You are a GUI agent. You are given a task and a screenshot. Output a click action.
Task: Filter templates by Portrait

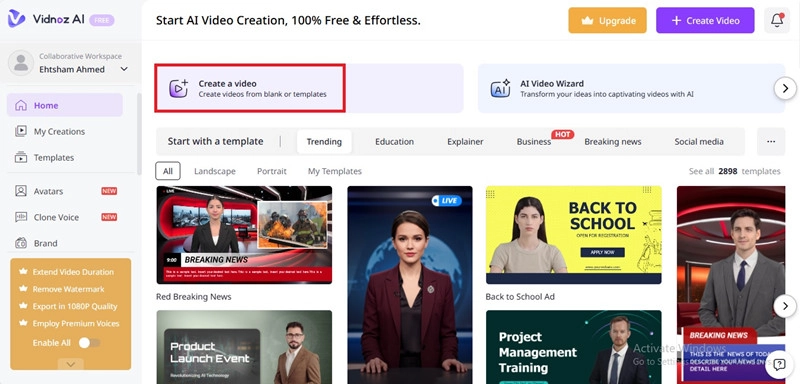pyautogui.click(x=271, y=171)
